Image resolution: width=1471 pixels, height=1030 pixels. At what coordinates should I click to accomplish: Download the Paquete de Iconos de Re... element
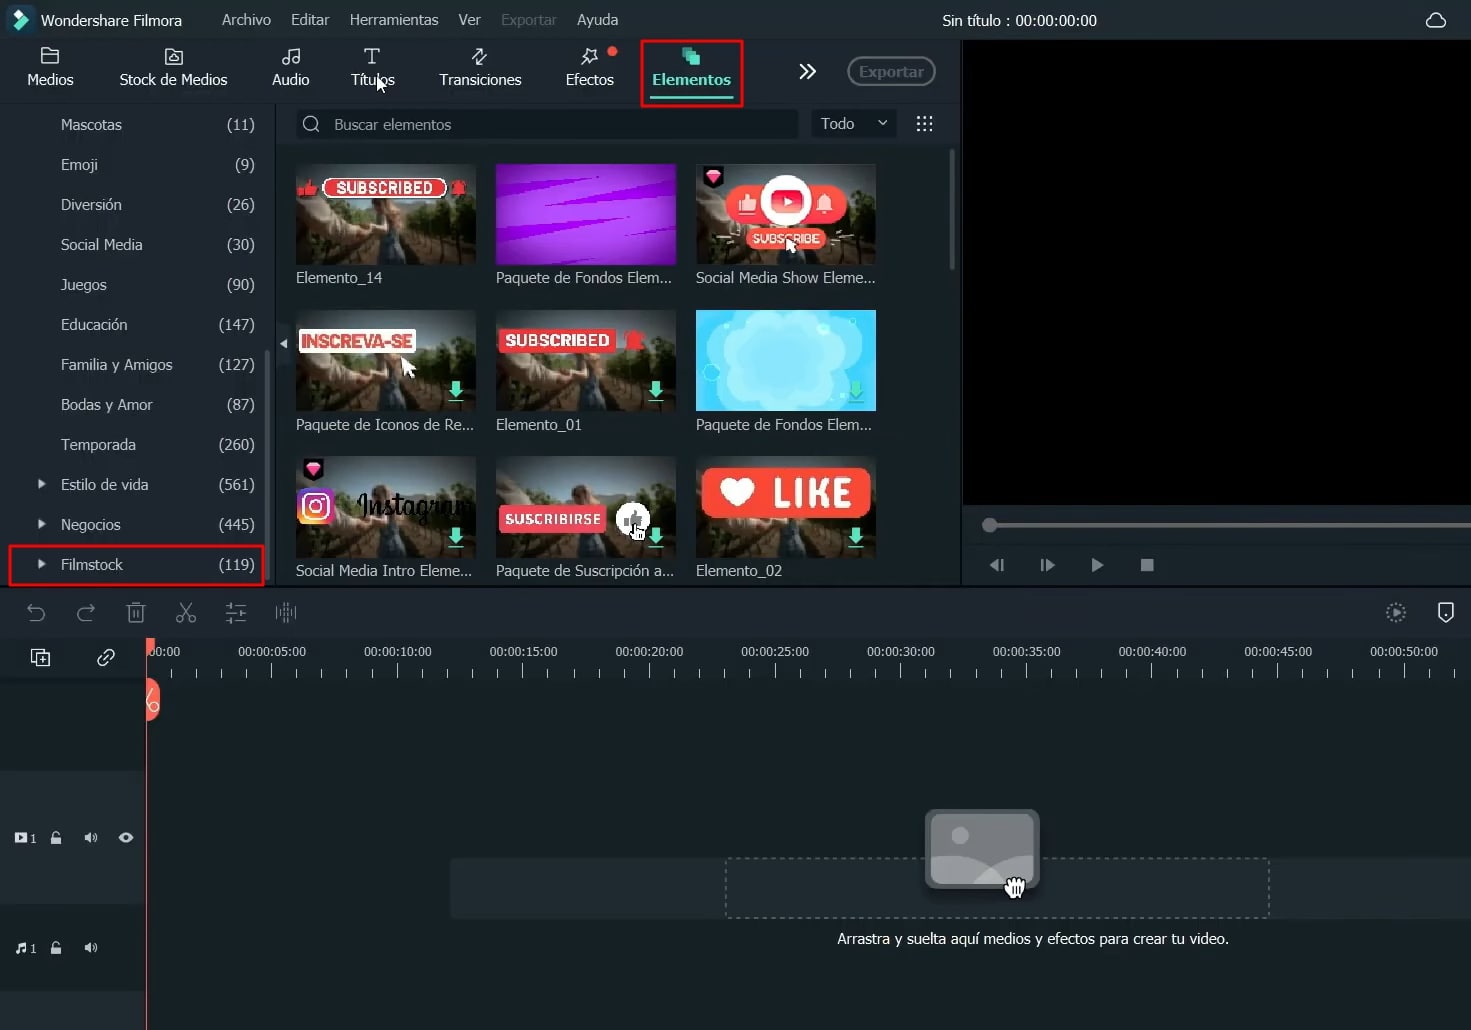[456, 391]
